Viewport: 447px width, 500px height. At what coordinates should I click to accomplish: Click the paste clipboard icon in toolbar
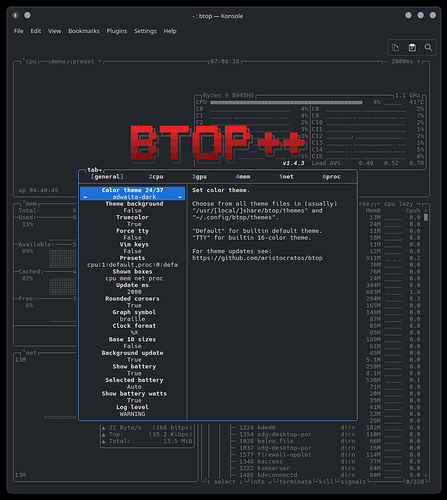tap(412, 48)
